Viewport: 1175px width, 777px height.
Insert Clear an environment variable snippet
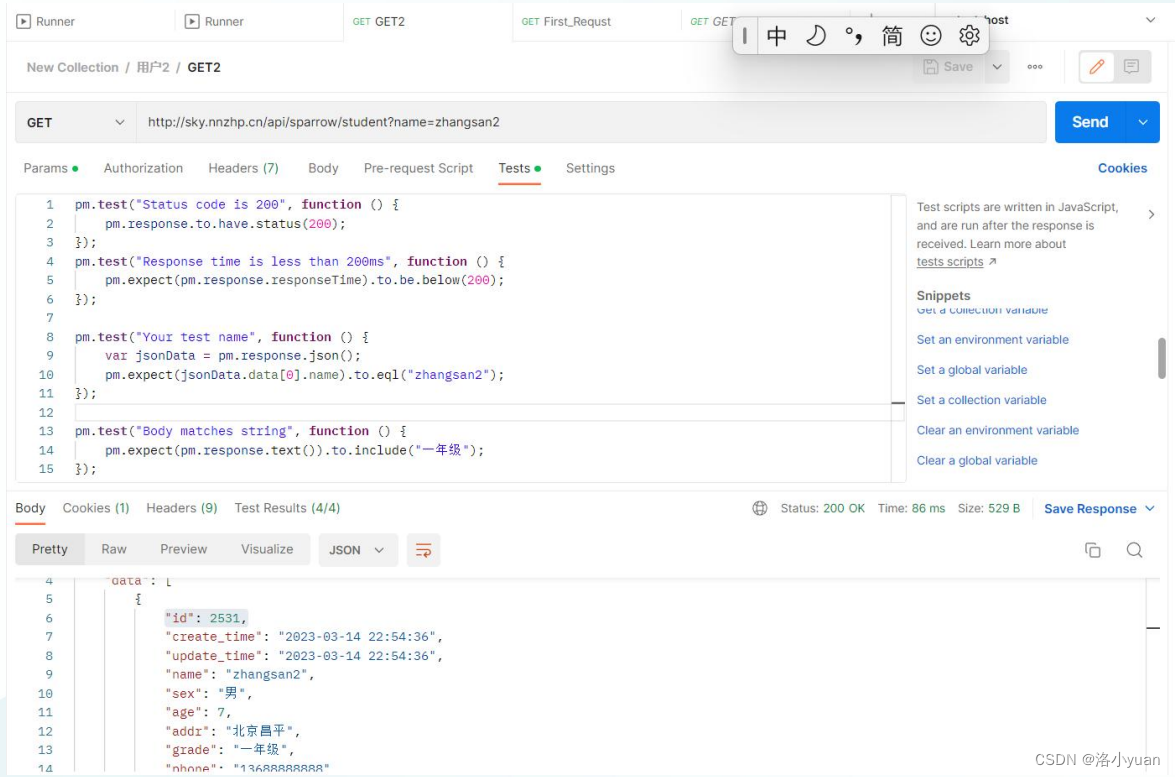point(997,430)
